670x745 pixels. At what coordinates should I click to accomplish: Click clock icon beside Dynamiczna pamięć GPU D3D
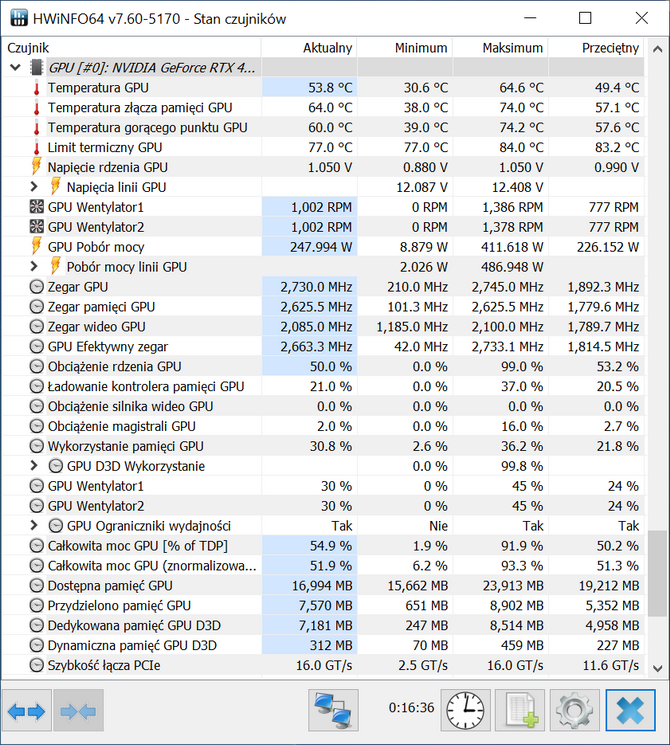pyautogui.click(x=37, y=645)
